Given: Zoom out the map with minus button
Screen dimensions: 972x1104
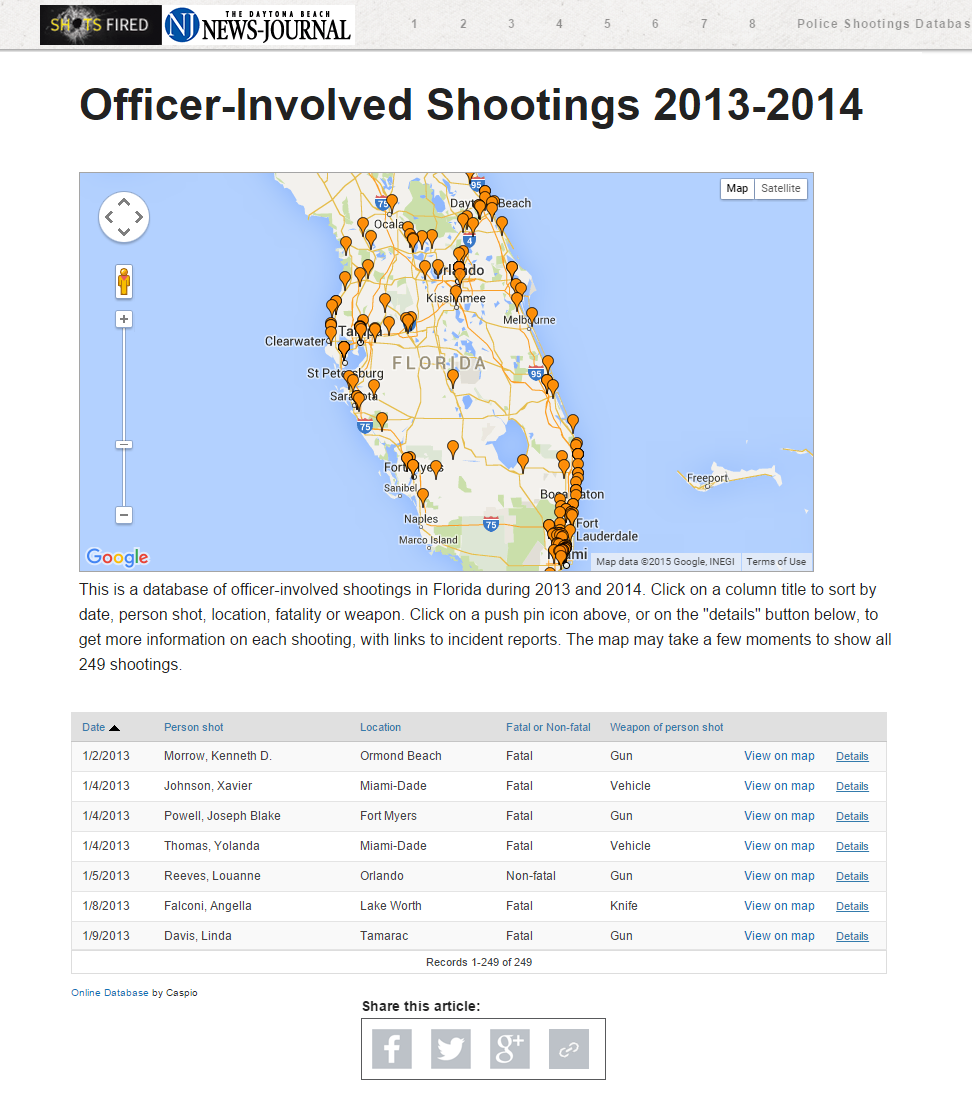Looking at the screenshot, I should (124, 515).
